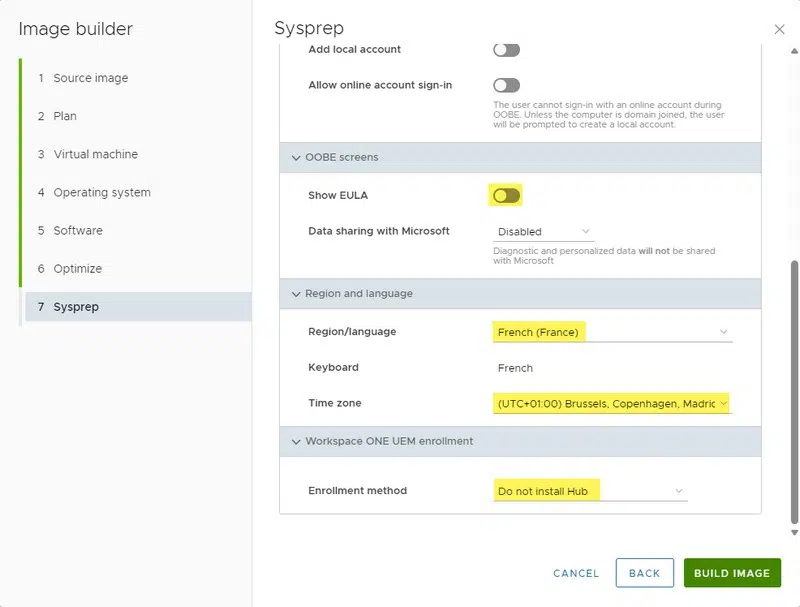This screenshot has width=800, height=607.
Task: Click the BUILD IMAGE button
Action: pos(732,573)
